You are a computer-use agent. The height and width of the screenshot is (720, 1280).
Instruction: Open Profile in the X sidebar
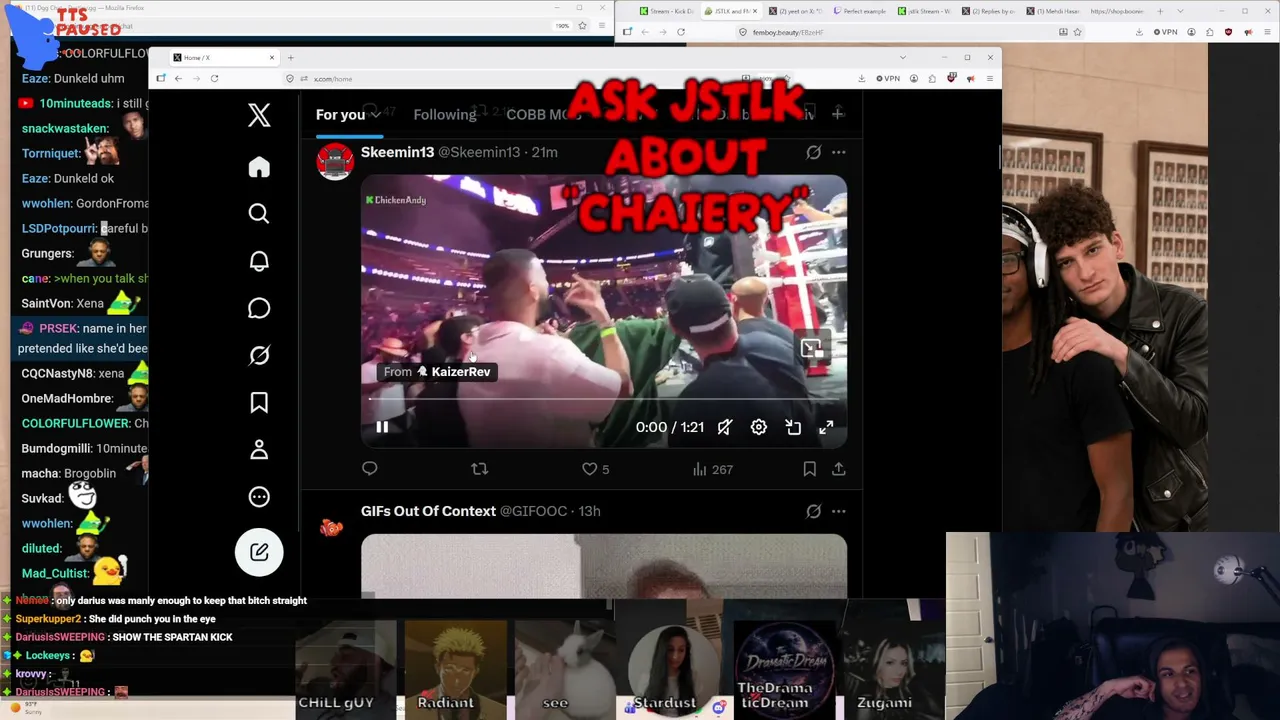point(259,449)
